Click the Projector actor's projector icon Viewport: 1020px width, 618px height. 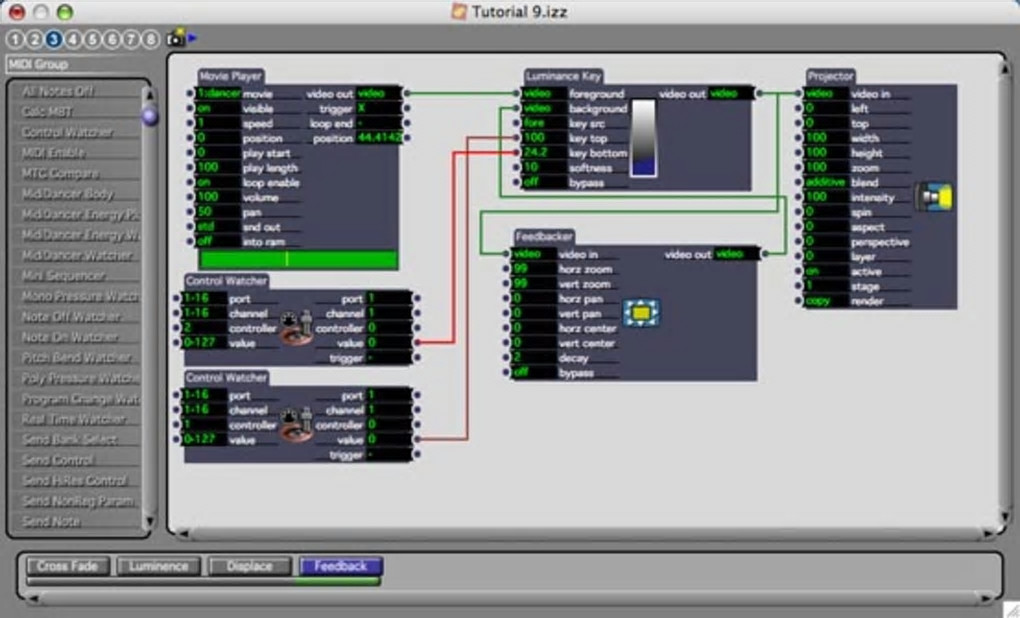pos(935,197)
